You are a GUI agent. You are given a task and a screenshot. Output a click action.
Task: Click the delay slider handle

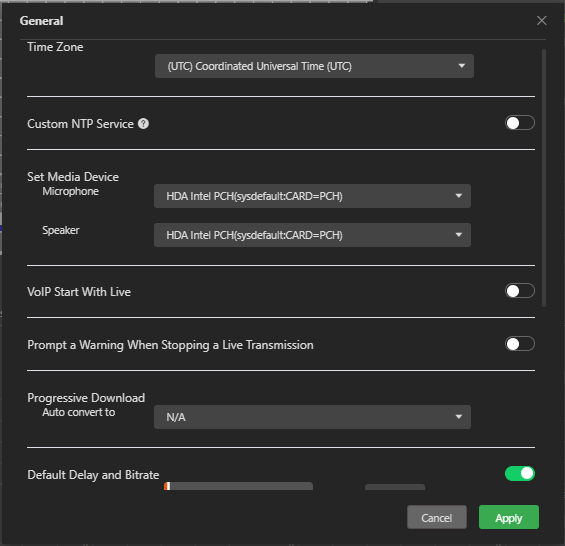pos(167,486)
